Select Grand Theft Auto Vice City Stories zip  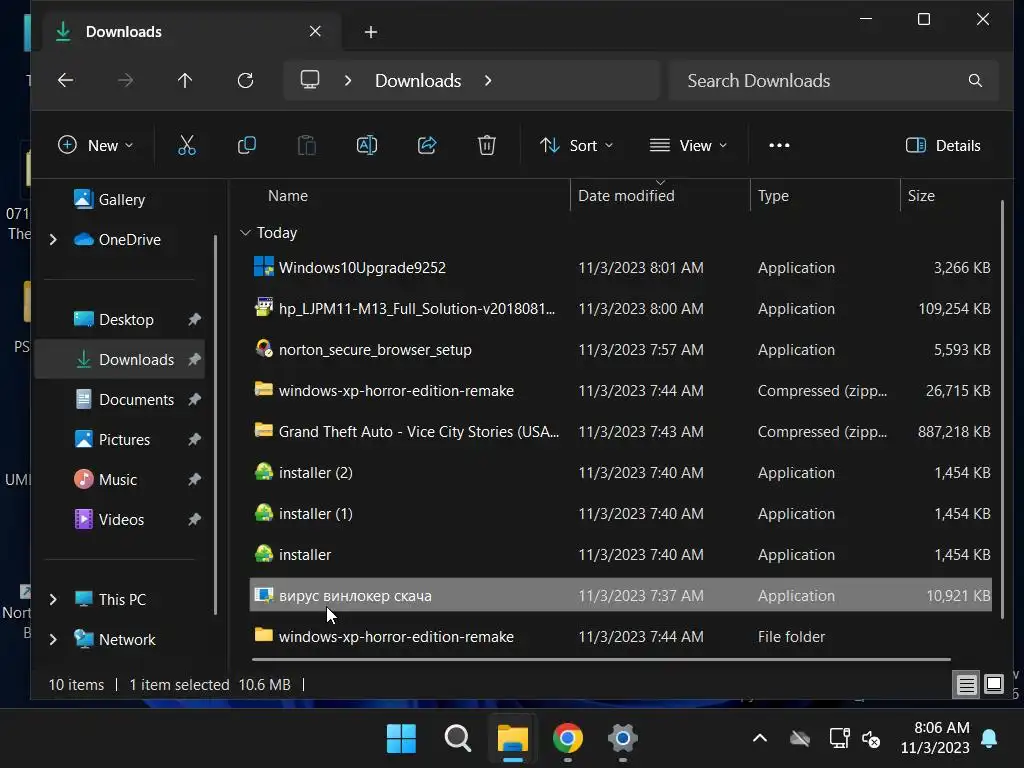coord(620,432)
